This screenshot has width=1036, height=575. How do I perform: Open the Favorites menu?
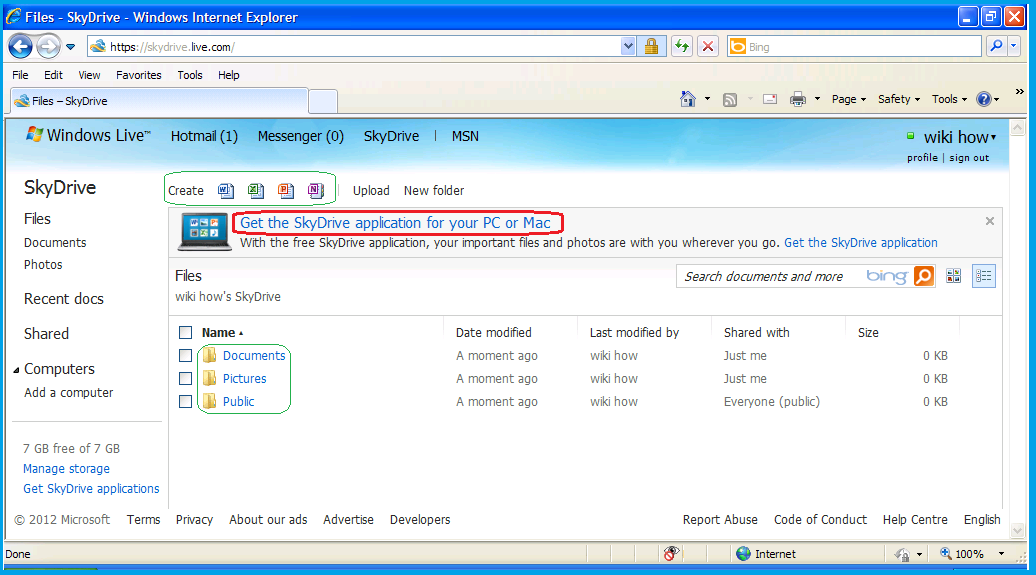[139, 75]
